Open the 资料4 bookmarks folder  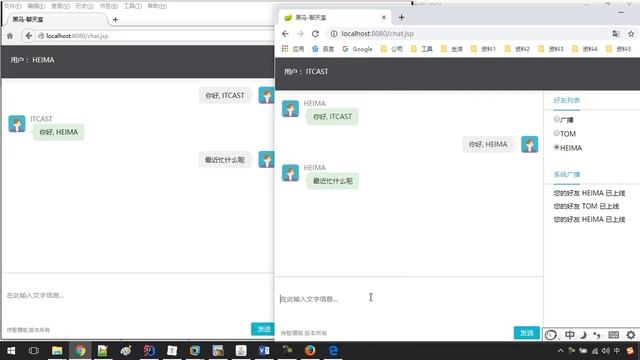coord(584,49)
